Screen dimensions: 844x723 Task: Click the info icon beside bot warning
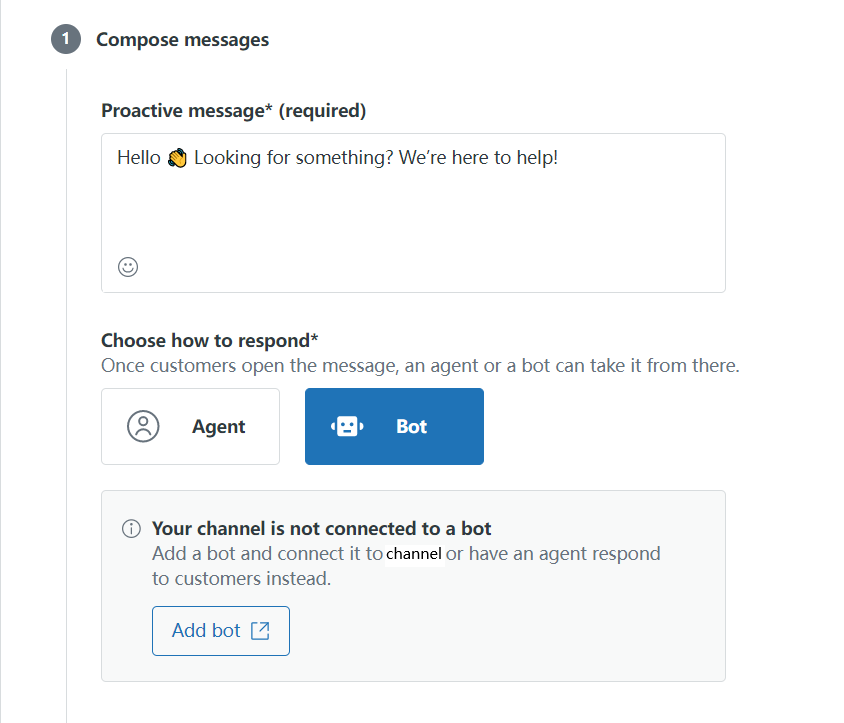tap(131, 528)
